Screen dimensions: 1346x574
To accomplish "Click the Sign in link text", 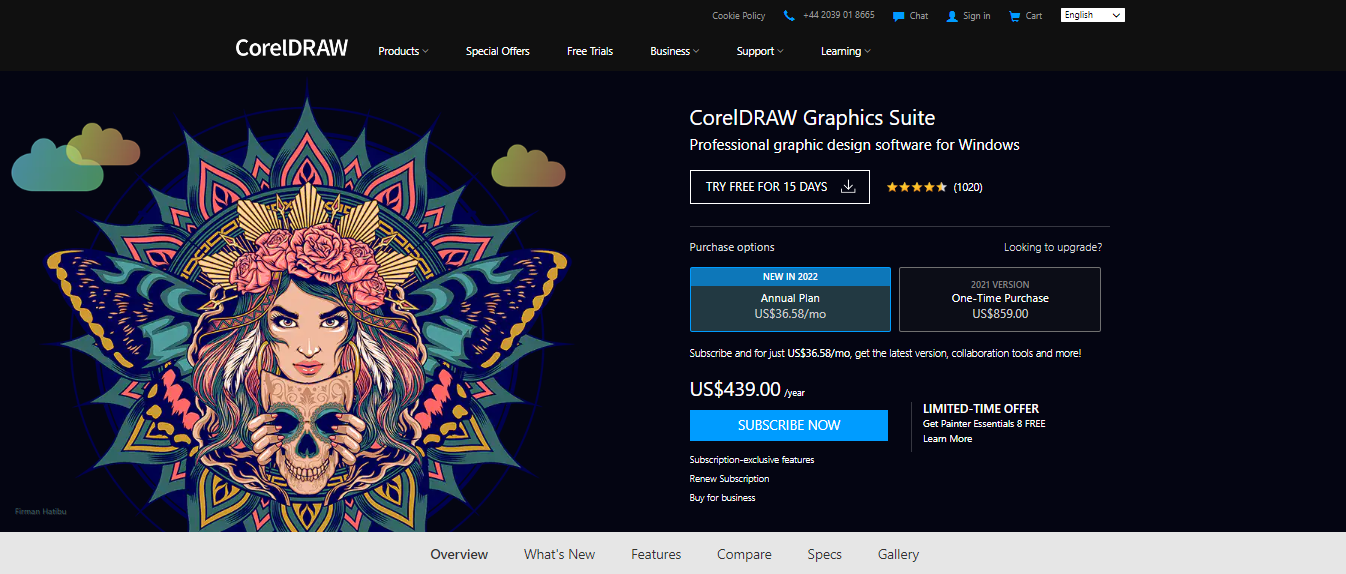I will tap(977, 16).
